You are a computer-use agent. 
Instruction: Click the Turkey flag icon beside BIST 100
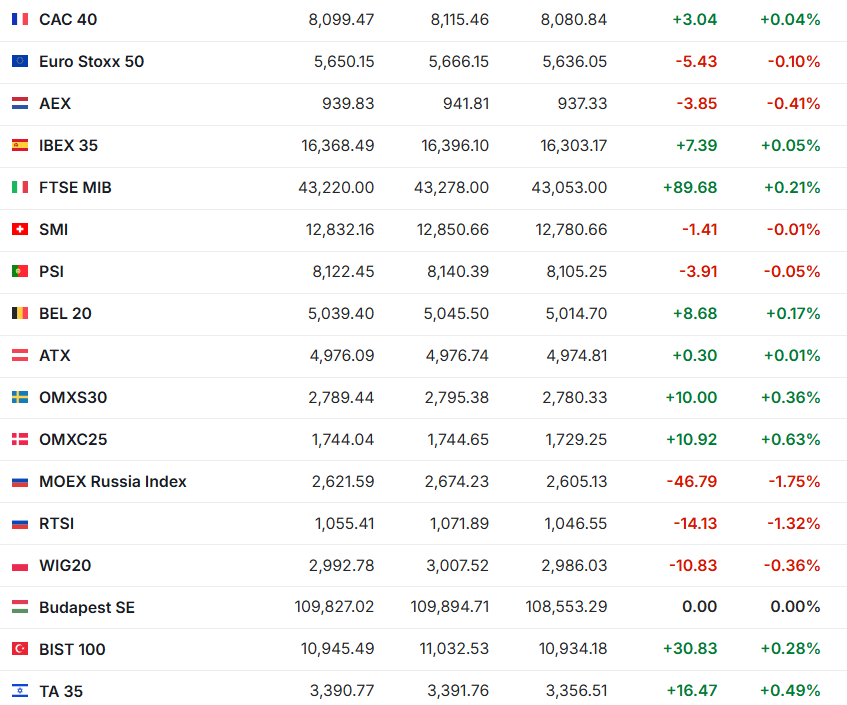click(x=20, y=650)
